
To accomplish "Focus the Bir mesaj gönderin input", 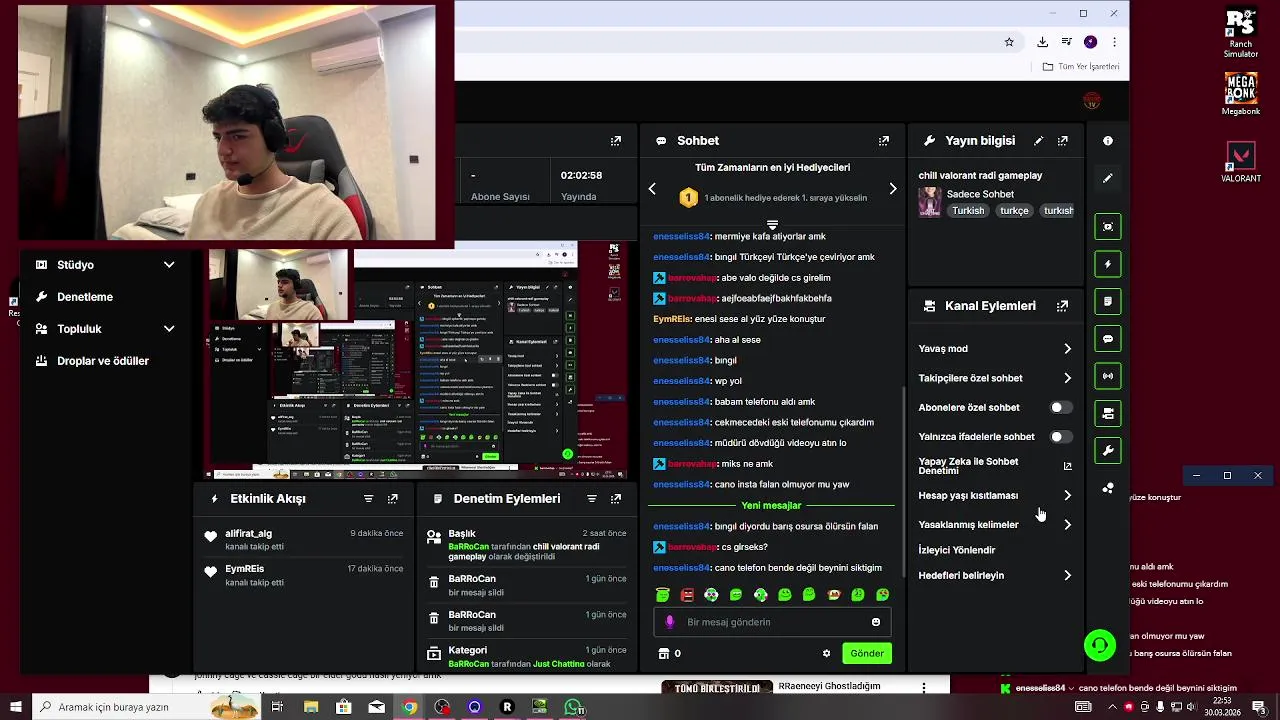I will click(770, 622).
